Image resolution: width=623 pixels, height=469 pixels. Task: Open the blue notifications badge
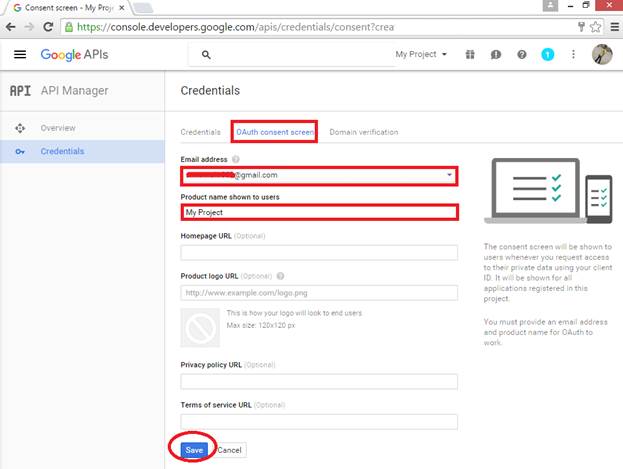548,54
